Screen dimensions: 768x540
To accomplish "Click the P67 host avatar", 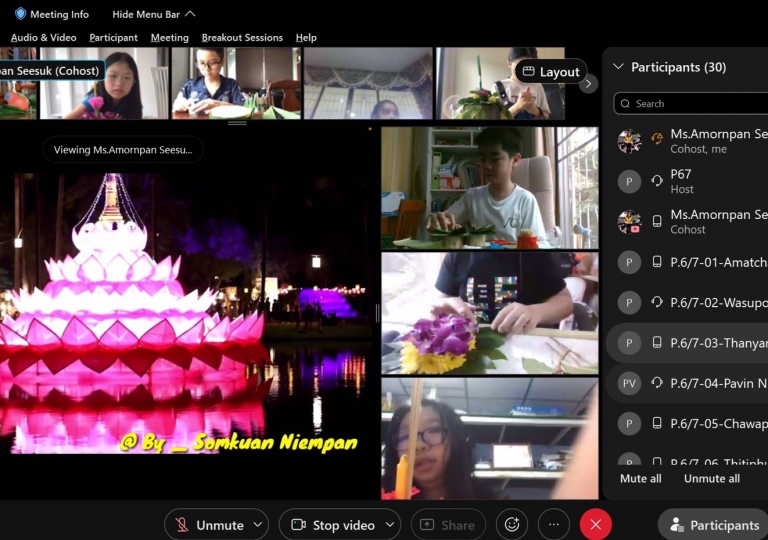I will coord(629,182).
